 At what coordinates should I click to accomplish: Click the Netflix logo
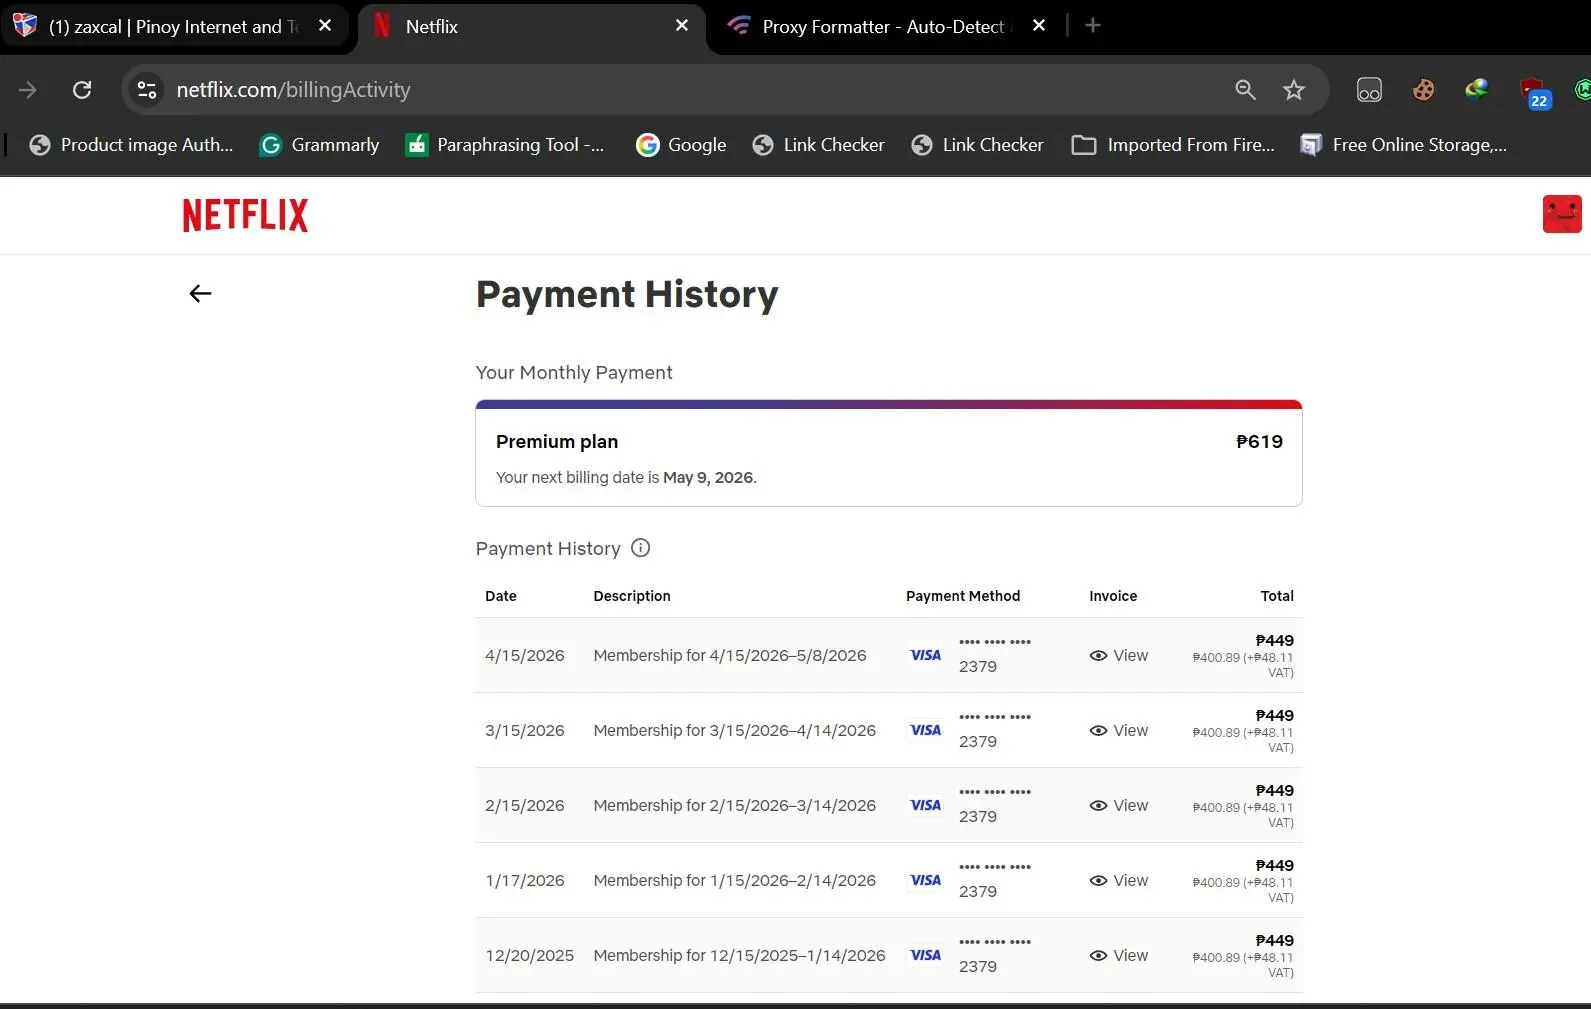(245, 215)
